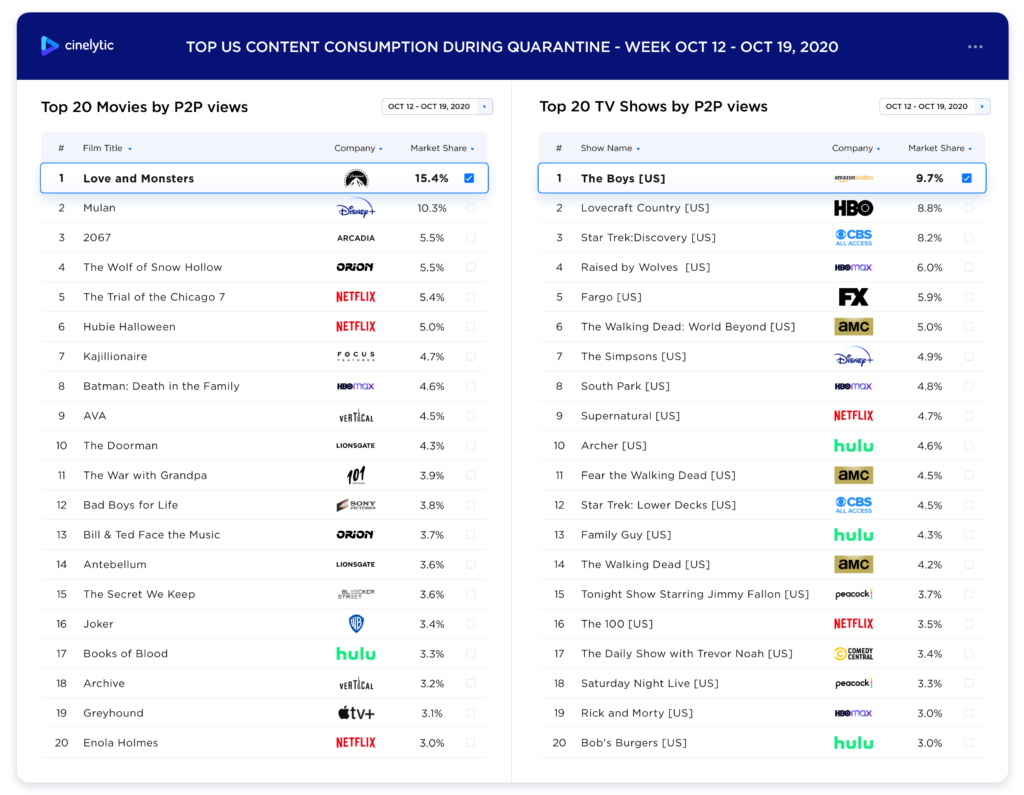This screenshot has height=795, width=1024.
Task: Click the show name Family Guy [US]
Action: [x=626, y=534]
